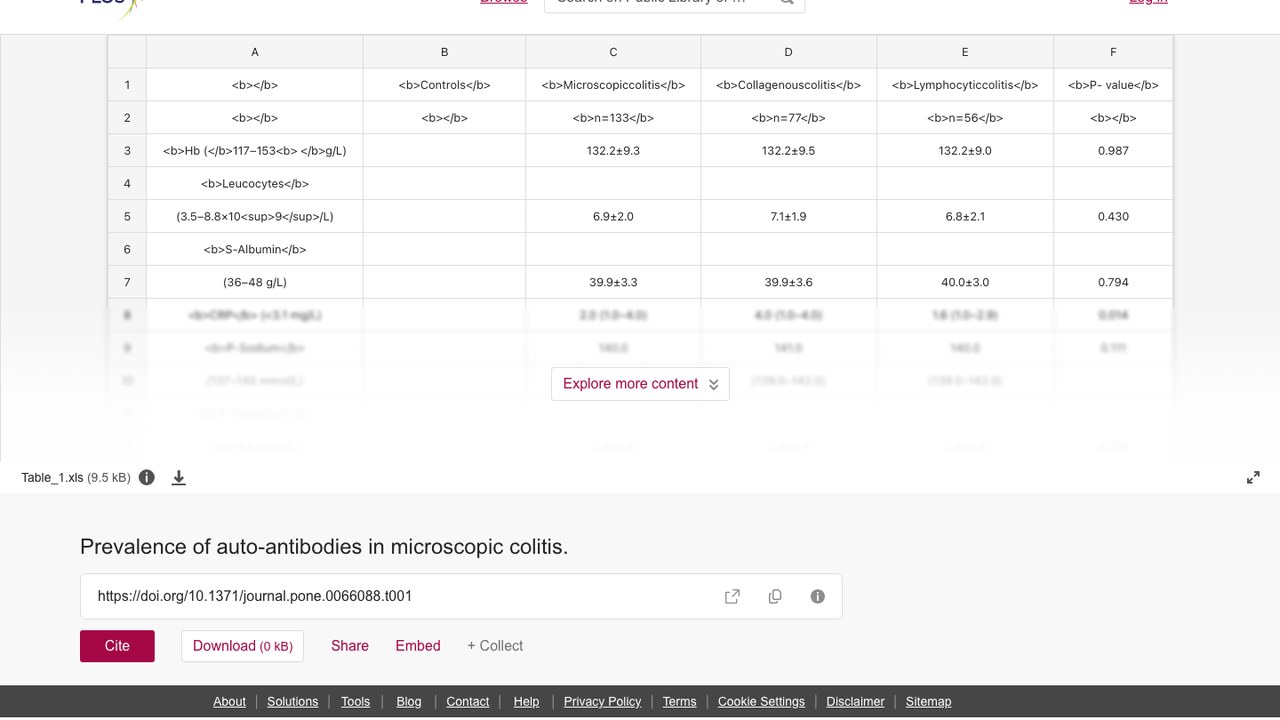The height and width of the screenshot is (720, 1280).
Task: Open the Disclaimer footer link
Action: (x=855, y=702)
